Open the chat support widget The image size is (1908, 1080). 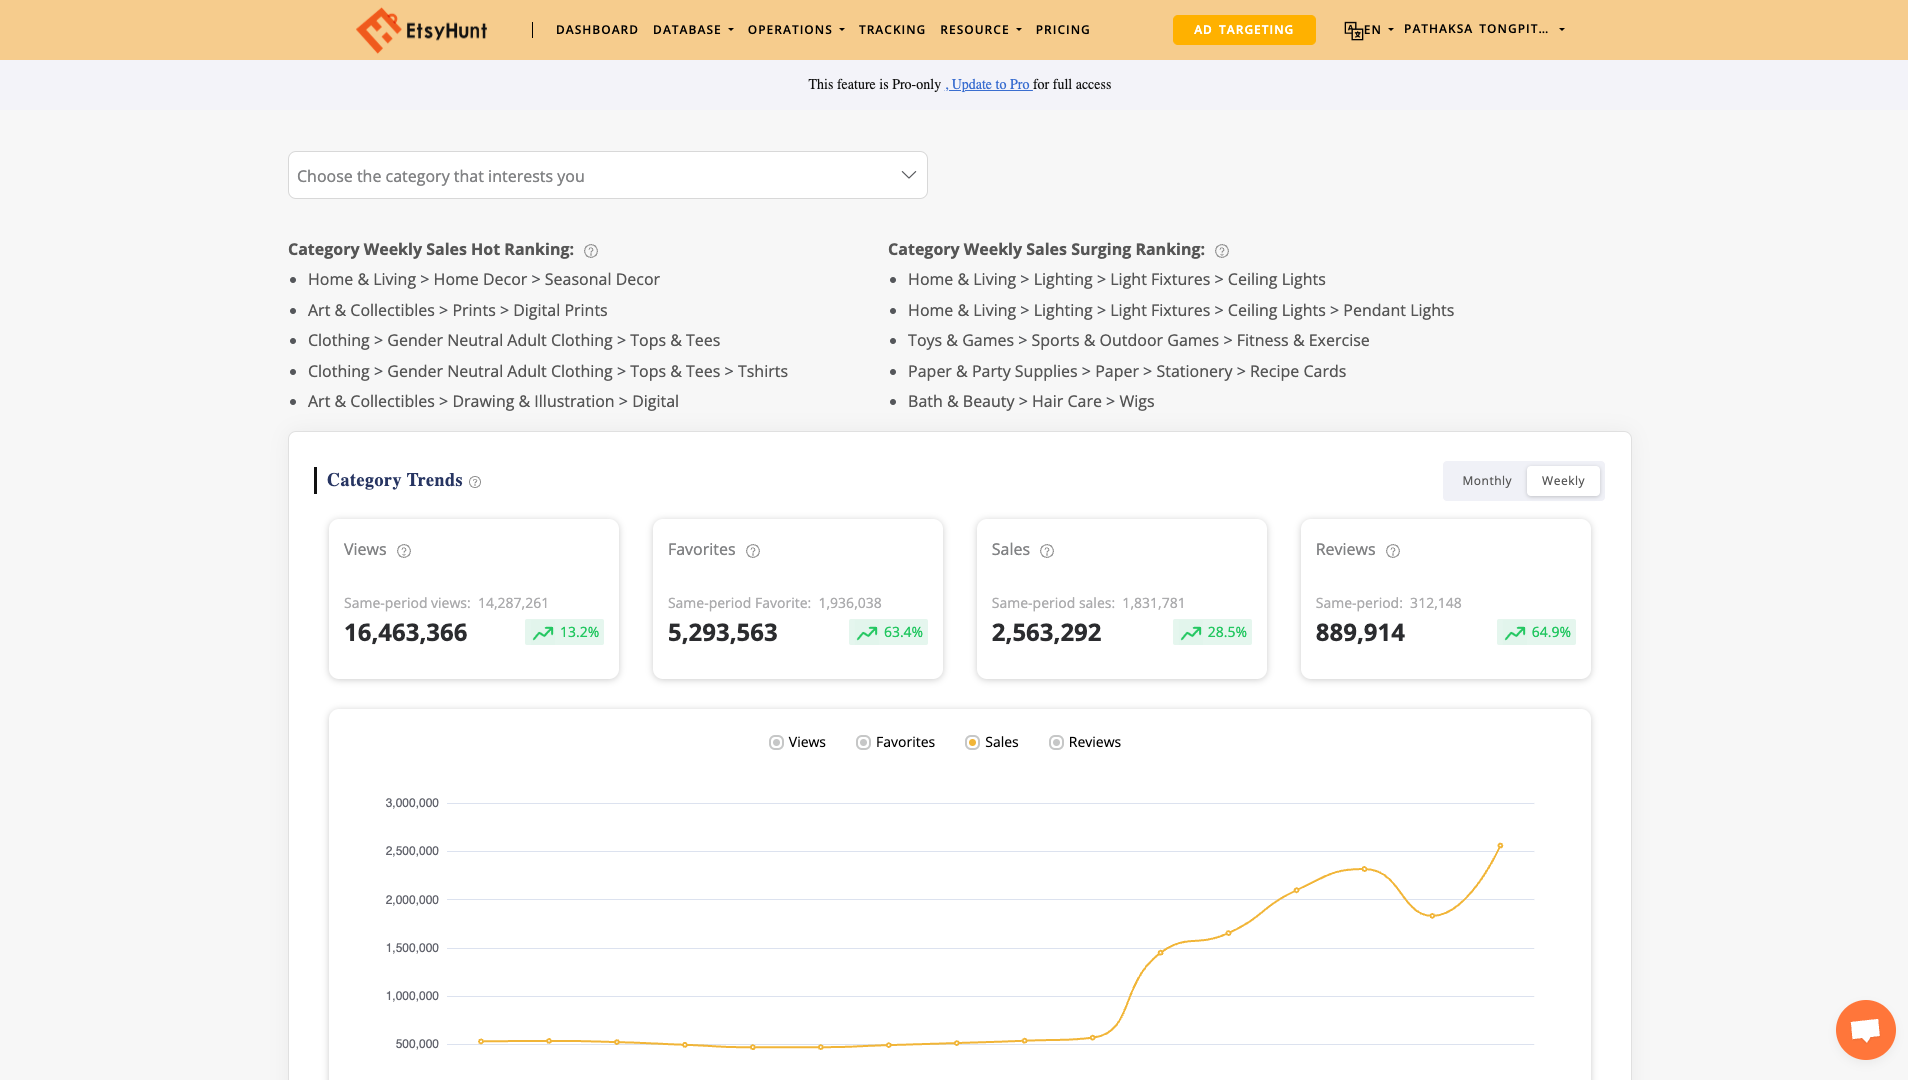1864,1029
